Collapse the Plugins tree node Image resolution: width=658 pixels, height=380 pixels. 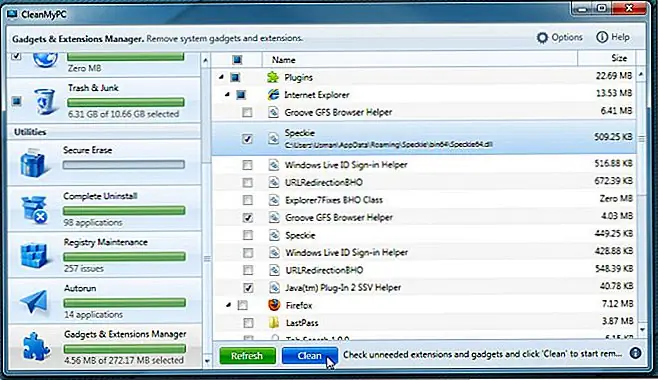pos(221,77)
